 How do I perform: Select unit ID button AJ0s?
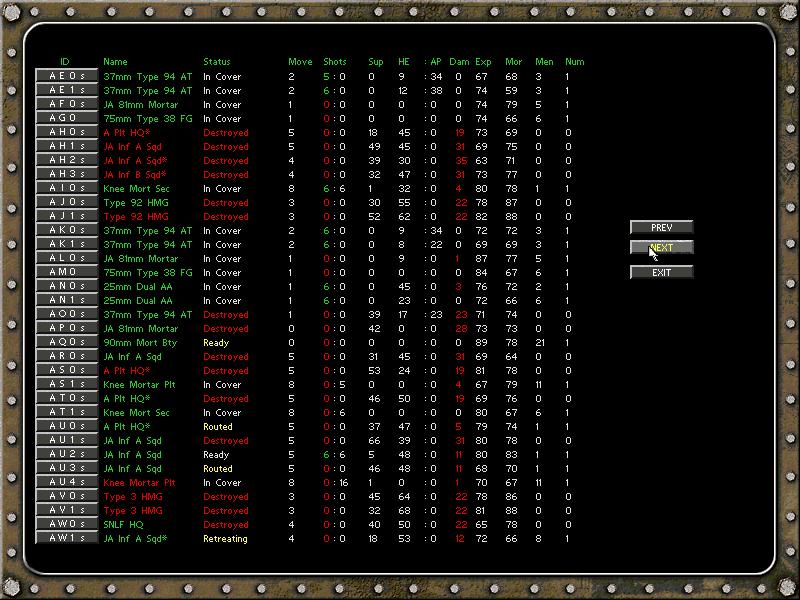point(66,202)
